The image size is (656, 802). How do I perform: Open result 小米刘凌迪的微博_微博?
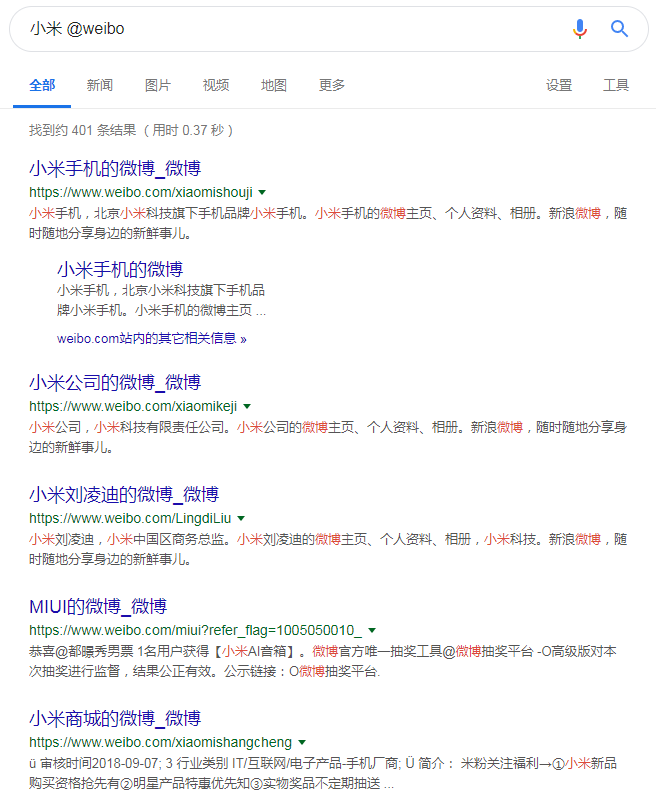(x=124, y=494)
